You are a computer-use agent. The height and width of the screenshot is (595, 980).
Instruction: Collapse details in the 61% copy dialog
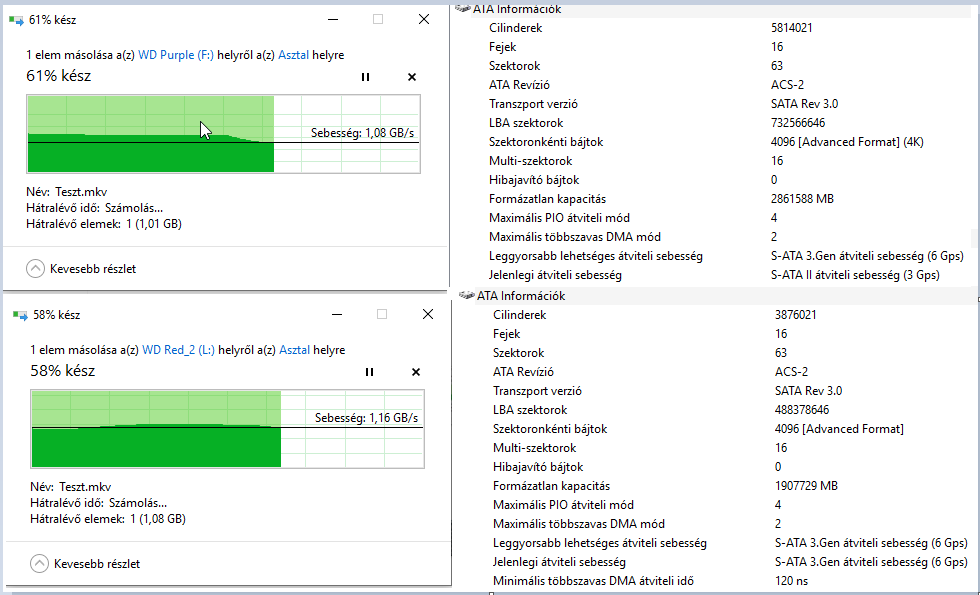(81, 269)
